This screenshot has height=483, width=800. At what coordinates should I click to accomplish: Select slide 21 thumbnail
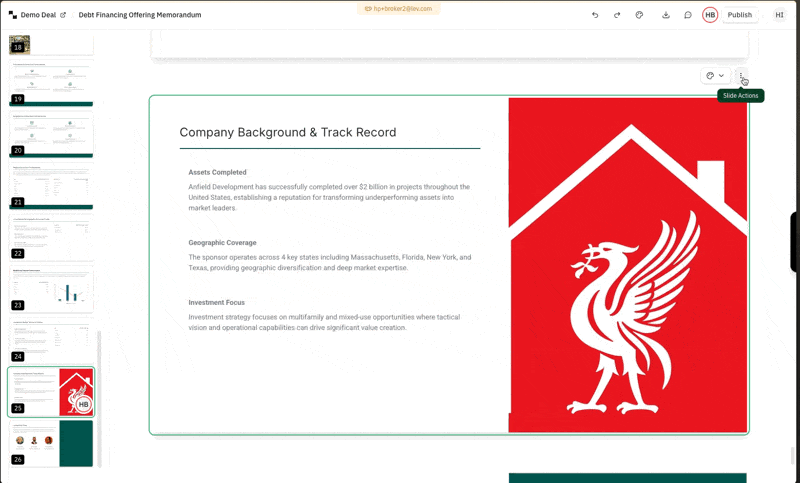coord(51,186)
